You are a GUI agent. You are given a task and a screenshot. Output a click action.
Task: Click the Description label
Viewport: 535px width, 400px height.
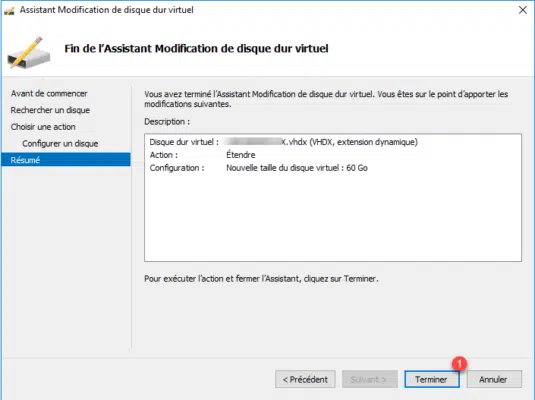tap(167, 122)
